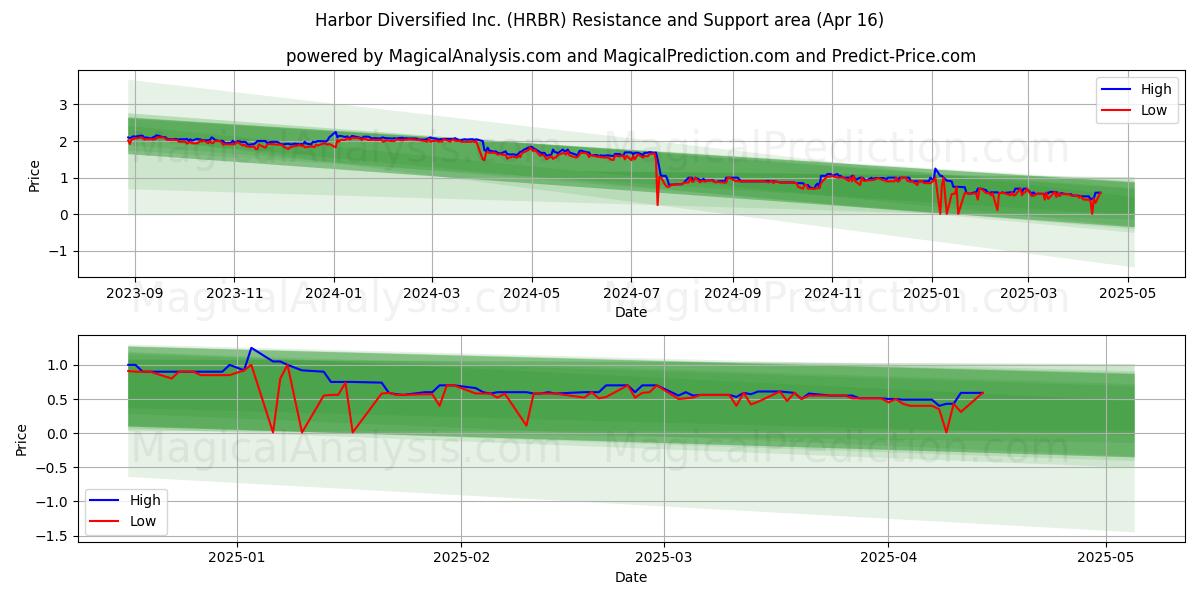This screenshot has height=600, width=1200.
Task: Click the '2024-03' date label on top chart
Action: tap(432, 294)
